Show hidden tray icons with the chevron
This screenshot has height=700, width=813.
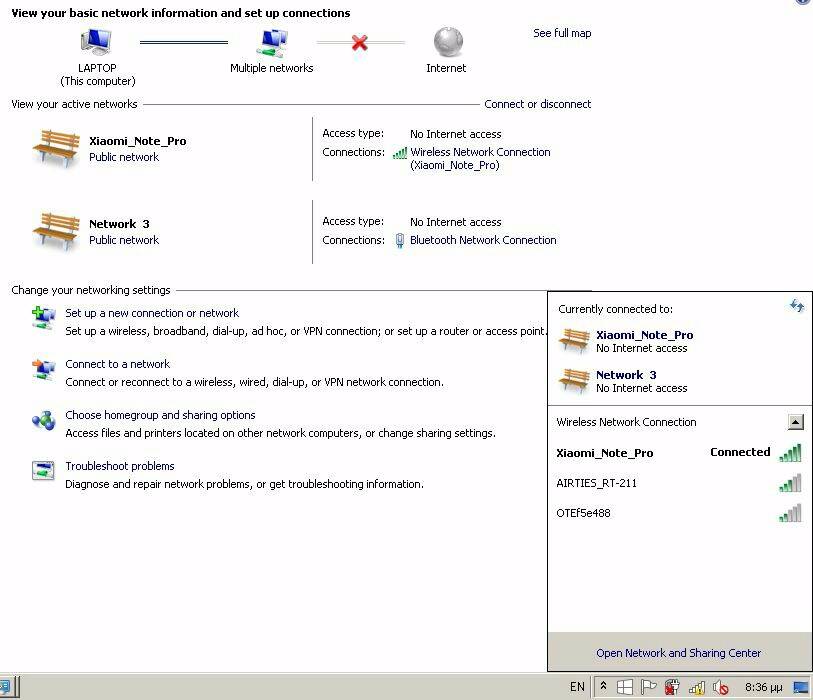(x=603, y=687)
